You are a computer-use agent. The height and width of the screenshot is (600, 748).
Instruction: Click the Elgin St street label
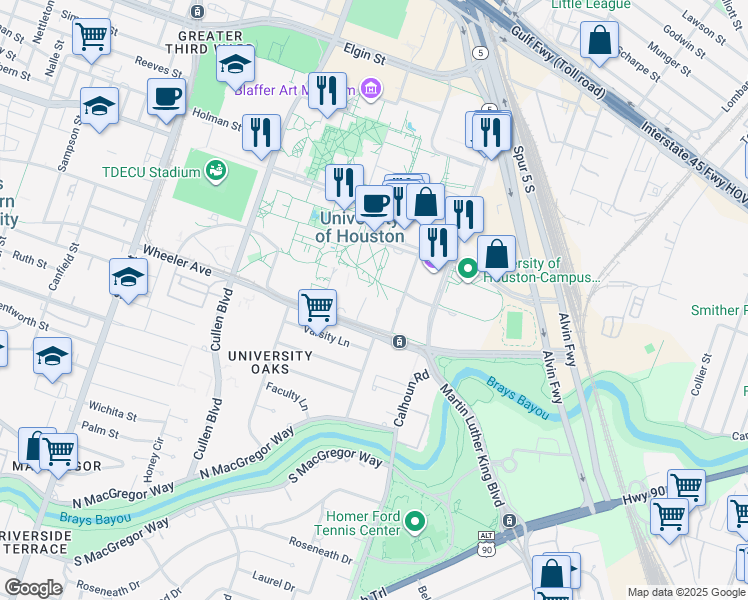364,53
